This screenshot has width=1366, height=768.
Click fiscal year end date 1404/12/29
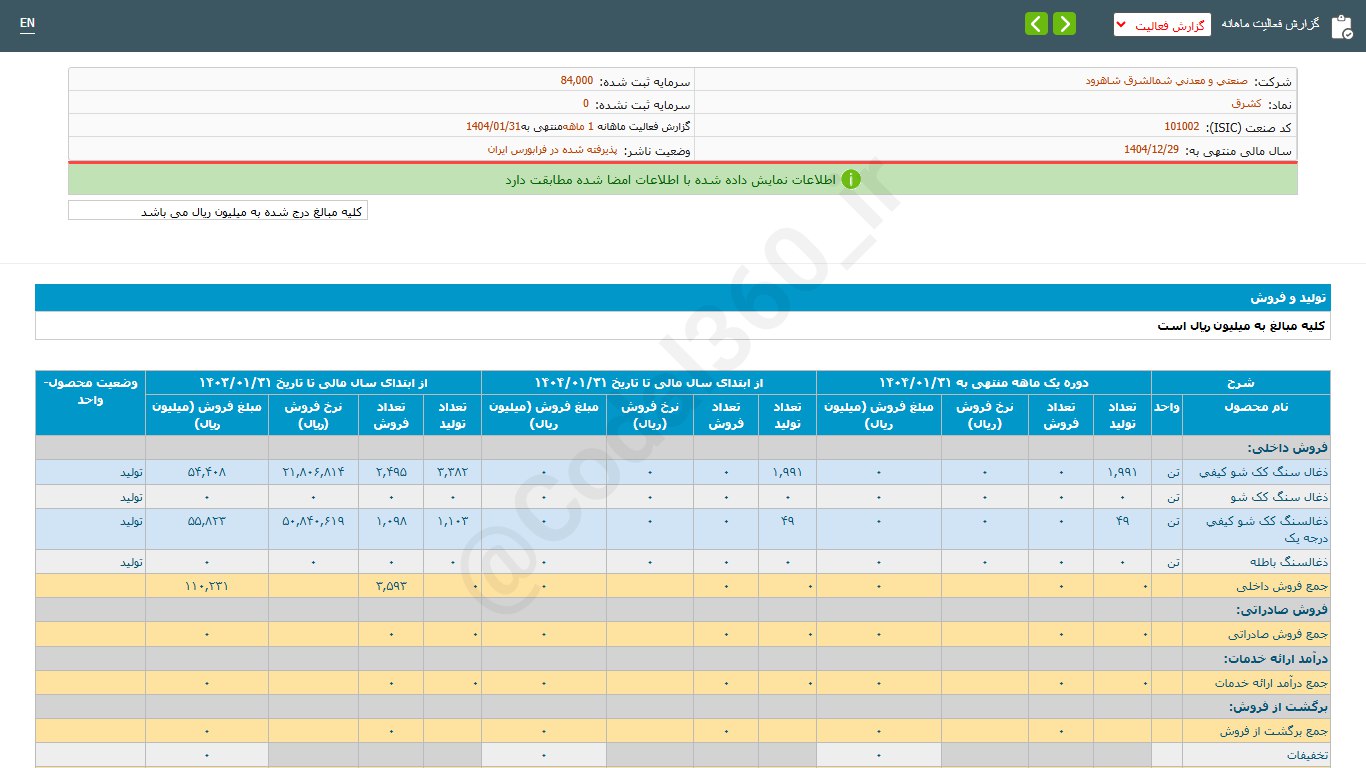tap(1151, 150)
